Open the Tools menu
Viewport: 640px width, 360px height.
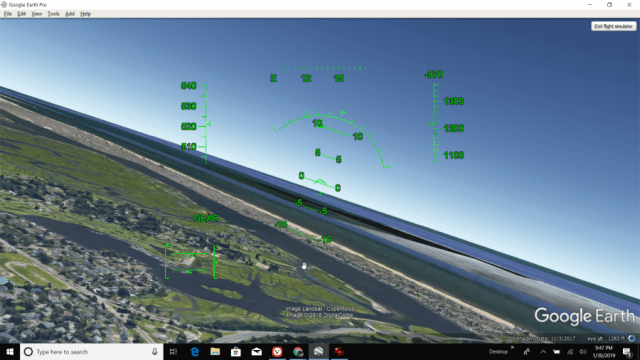53,14
